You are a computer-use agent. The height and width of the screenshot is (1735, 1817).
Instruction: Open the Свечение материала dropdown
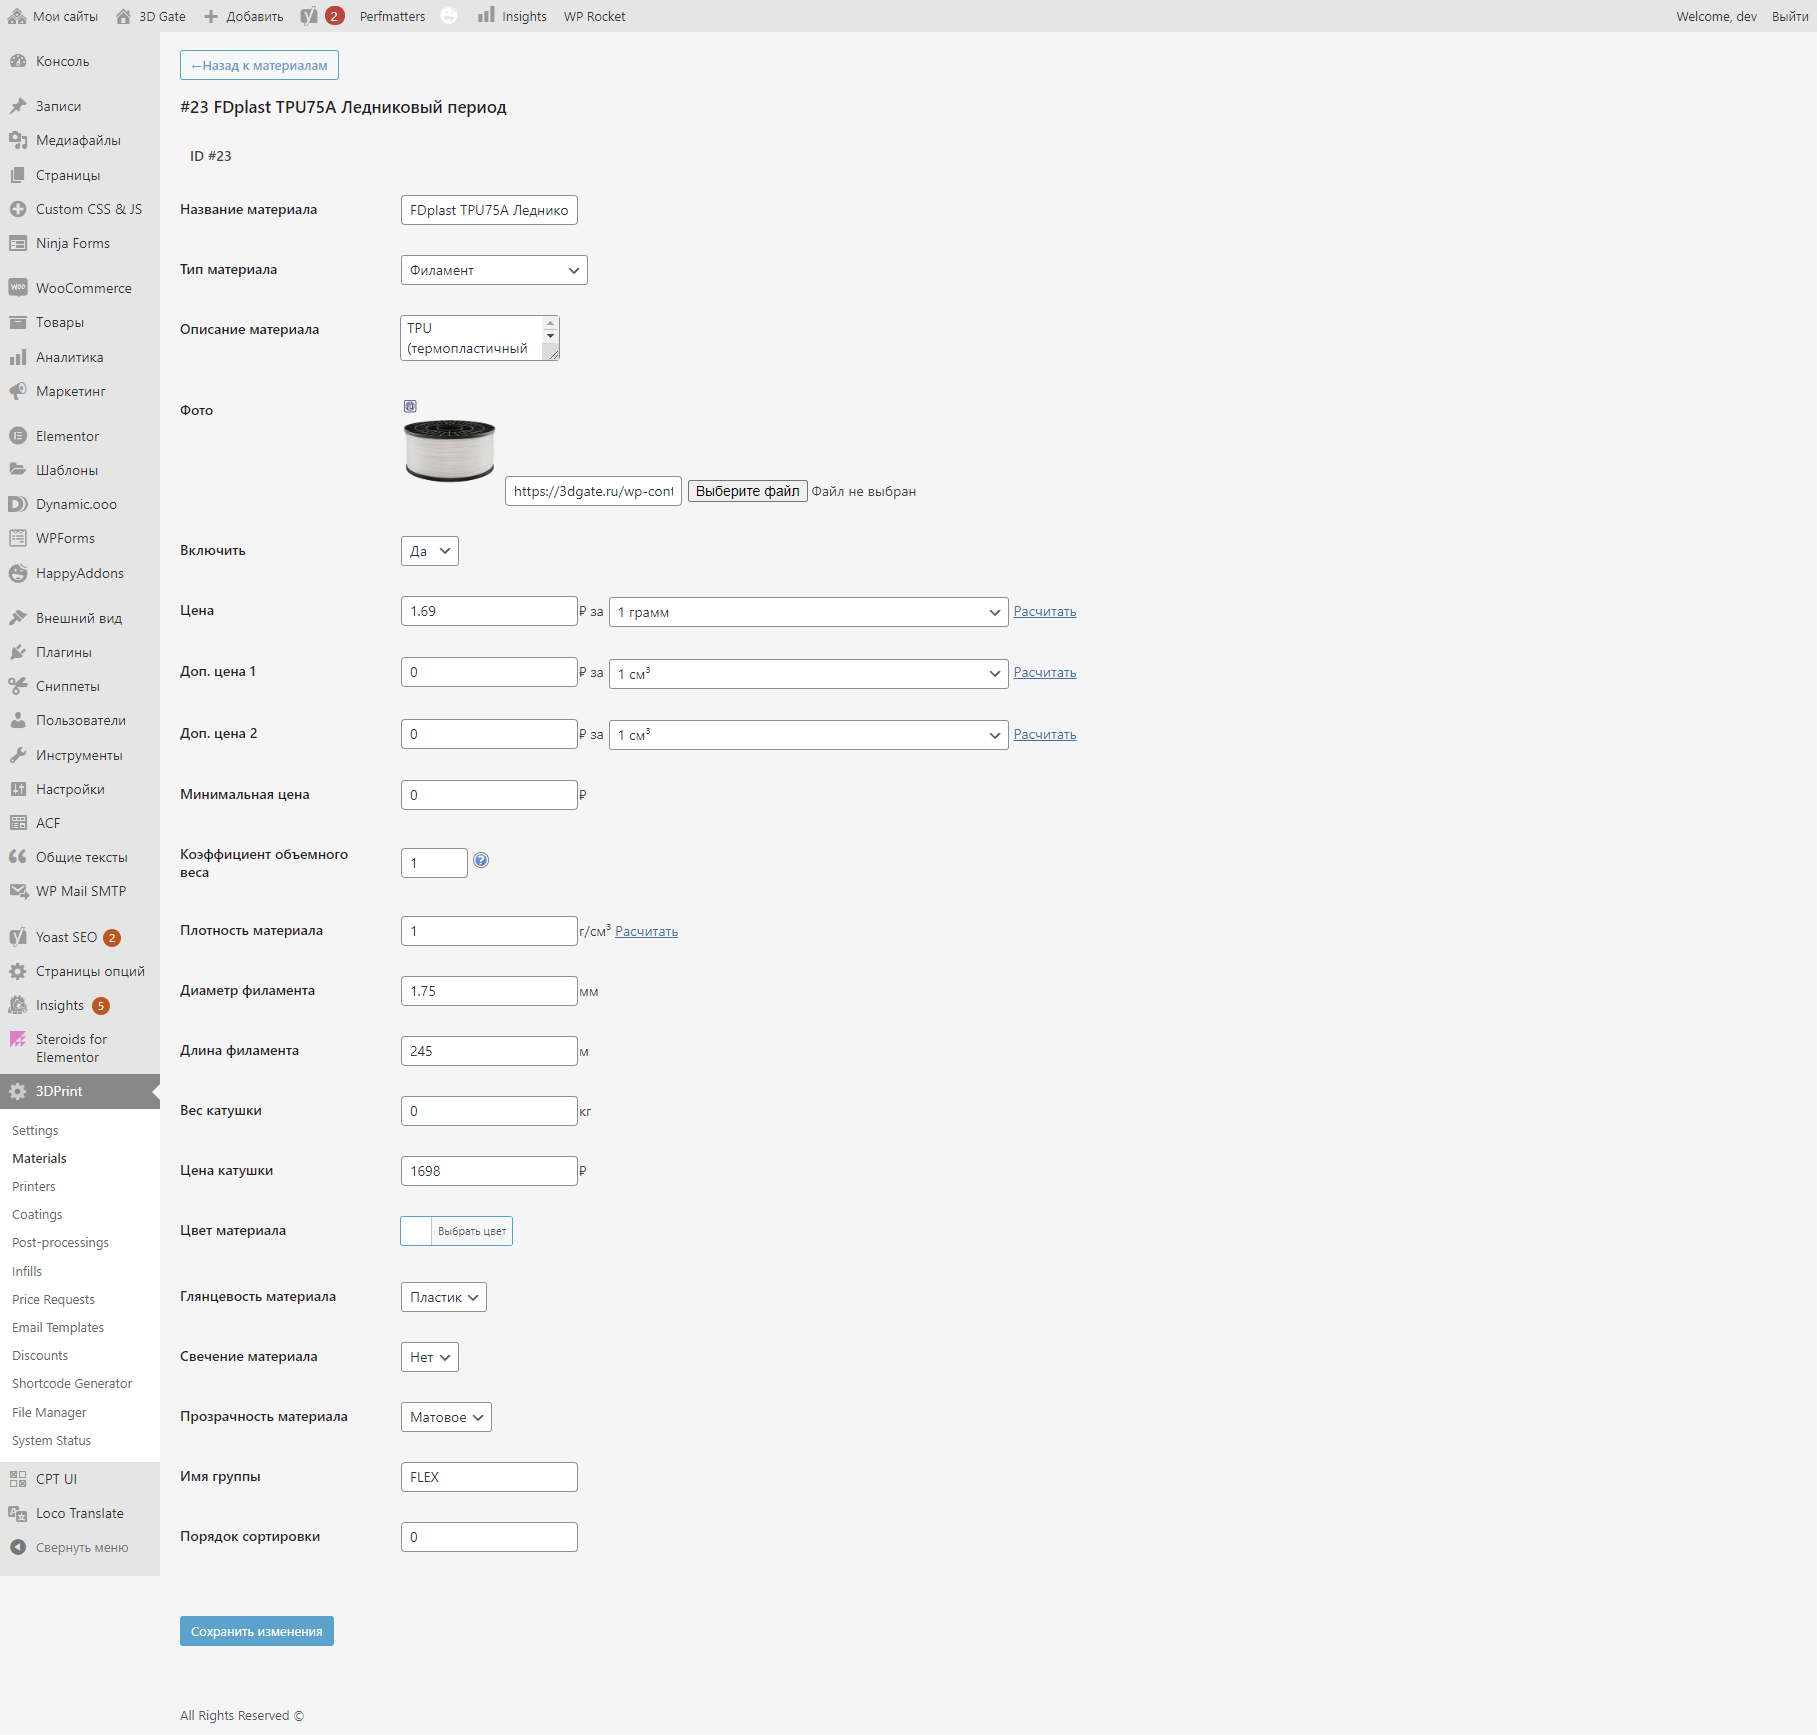click(430, 1357)
